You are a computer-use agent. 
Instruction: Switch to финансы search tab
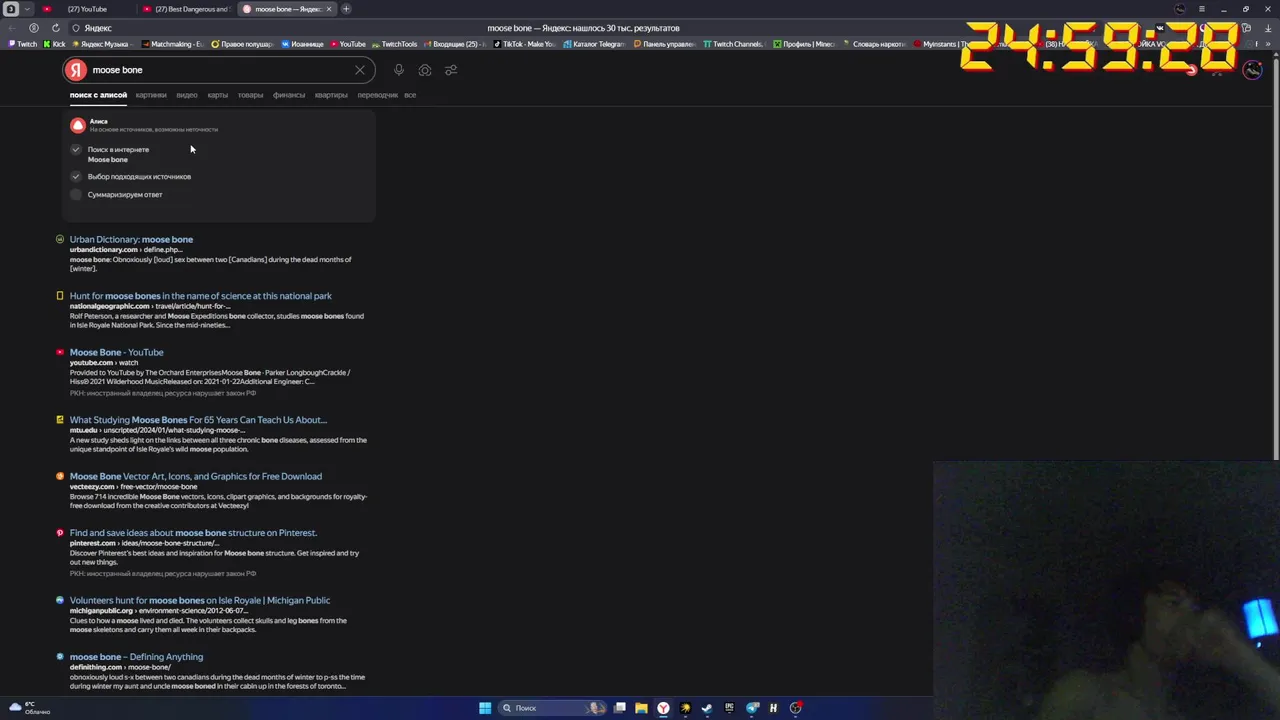[289, 95]
